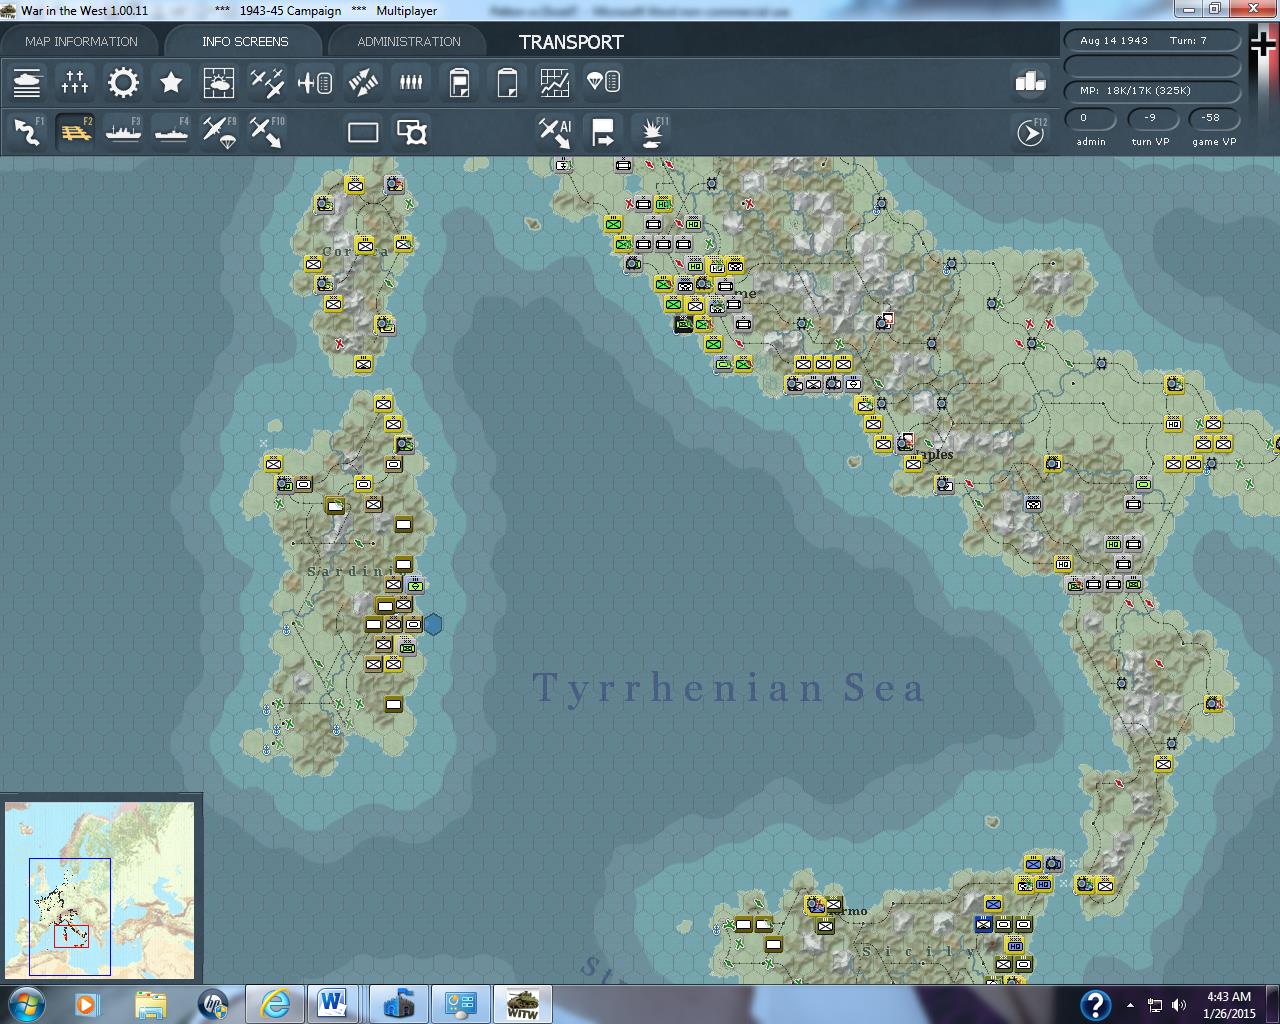The width and height of the screenshot is (1280, 1024).
Task: Select Naval transport mode F3
Action: (123, 132)
